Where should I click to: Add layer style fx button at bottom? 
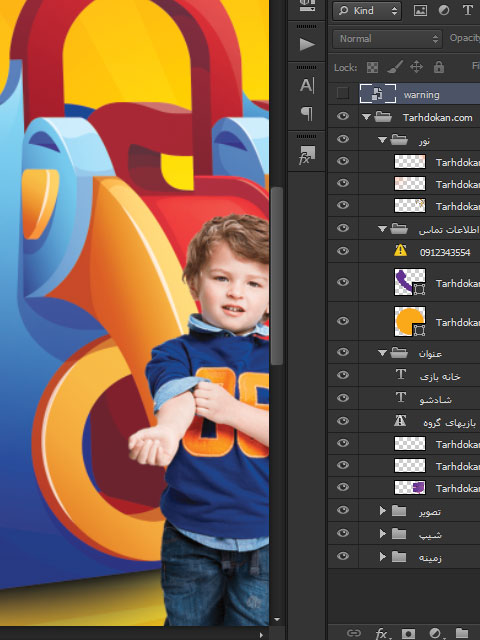coord(382,633)
